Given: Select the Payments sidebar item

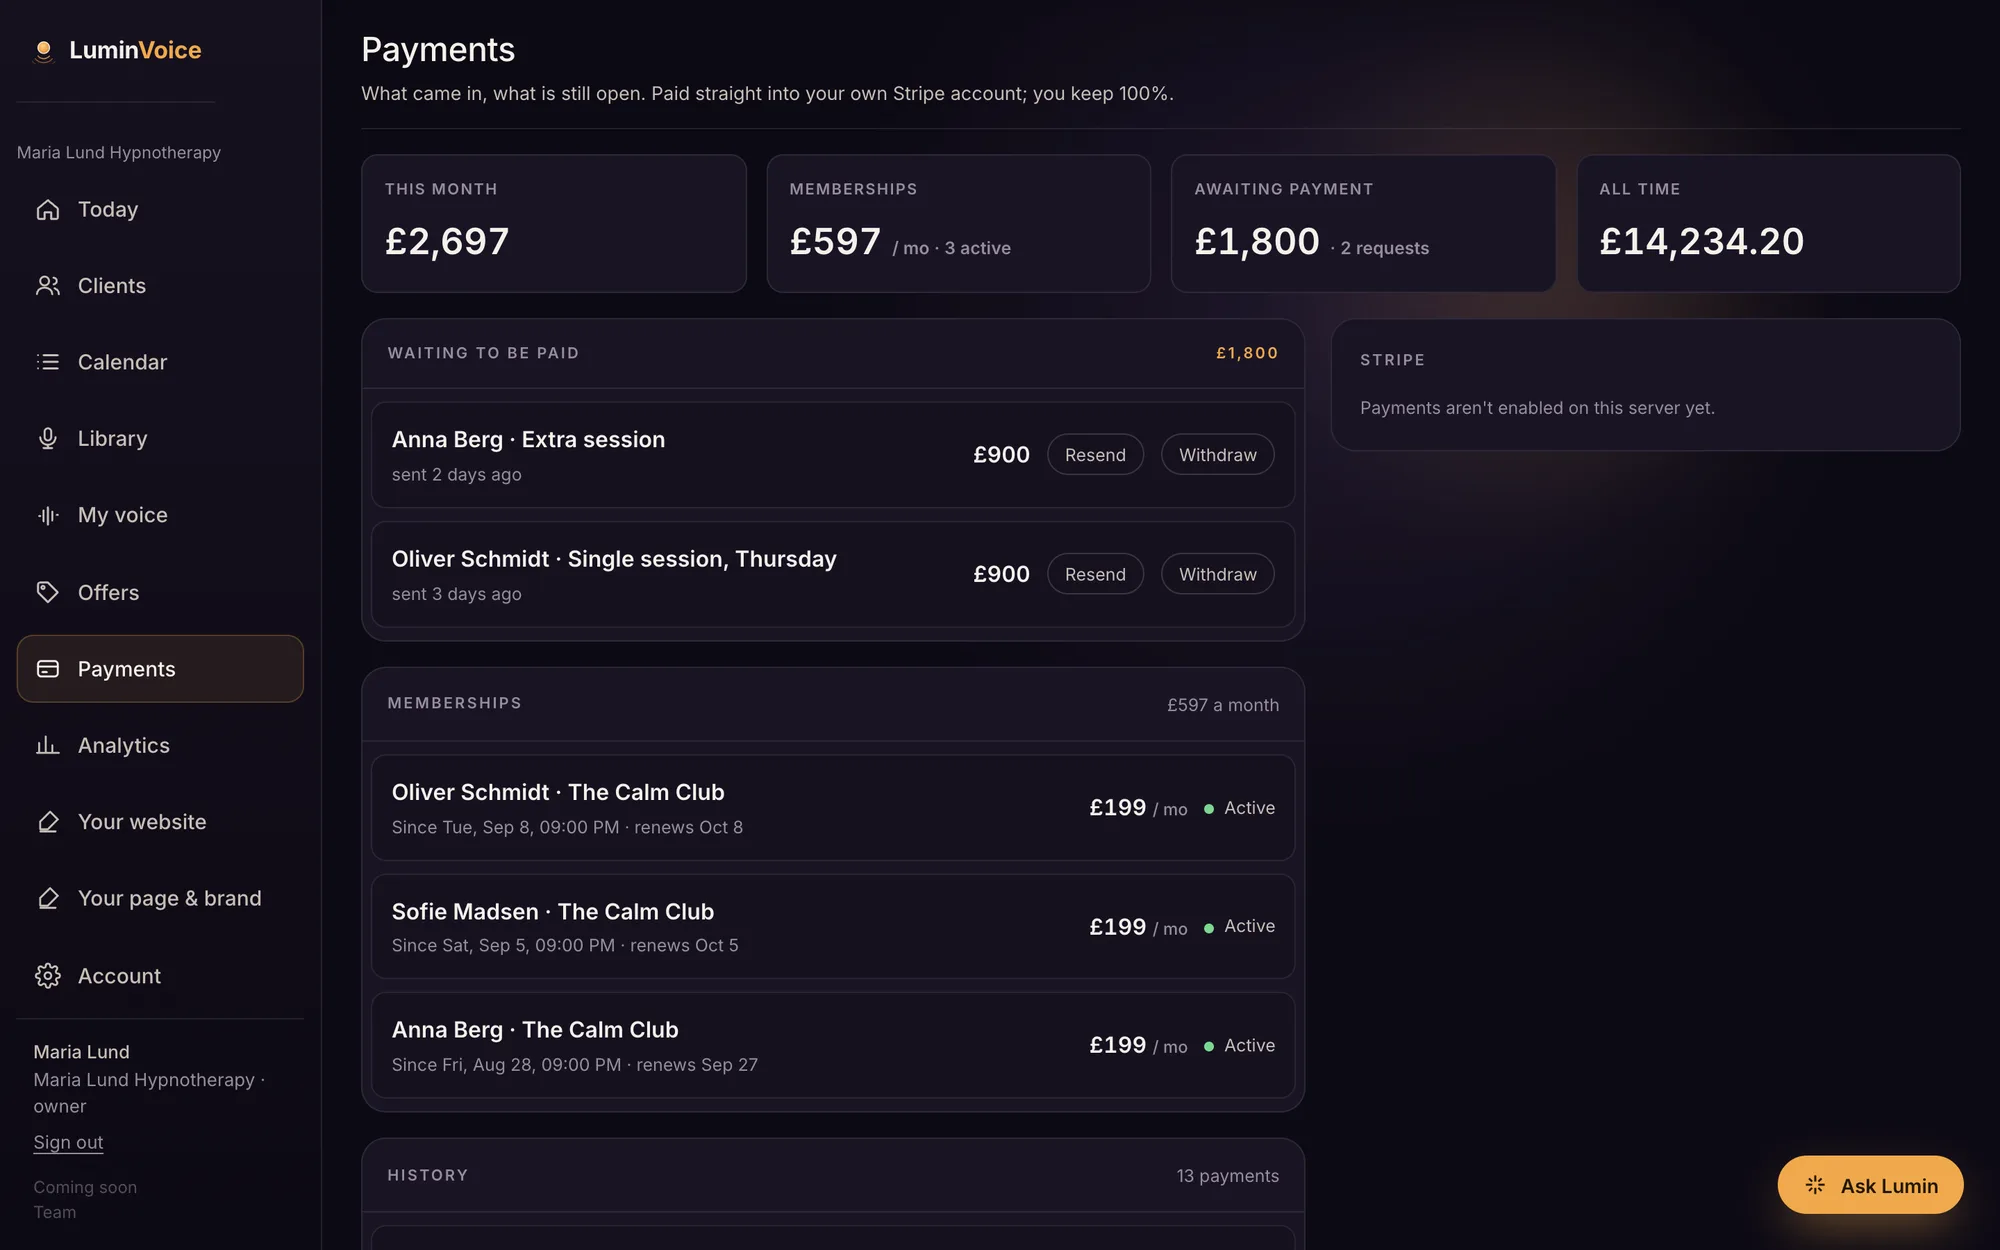Looking at the screenshot, I should click(x=160, y=669).
